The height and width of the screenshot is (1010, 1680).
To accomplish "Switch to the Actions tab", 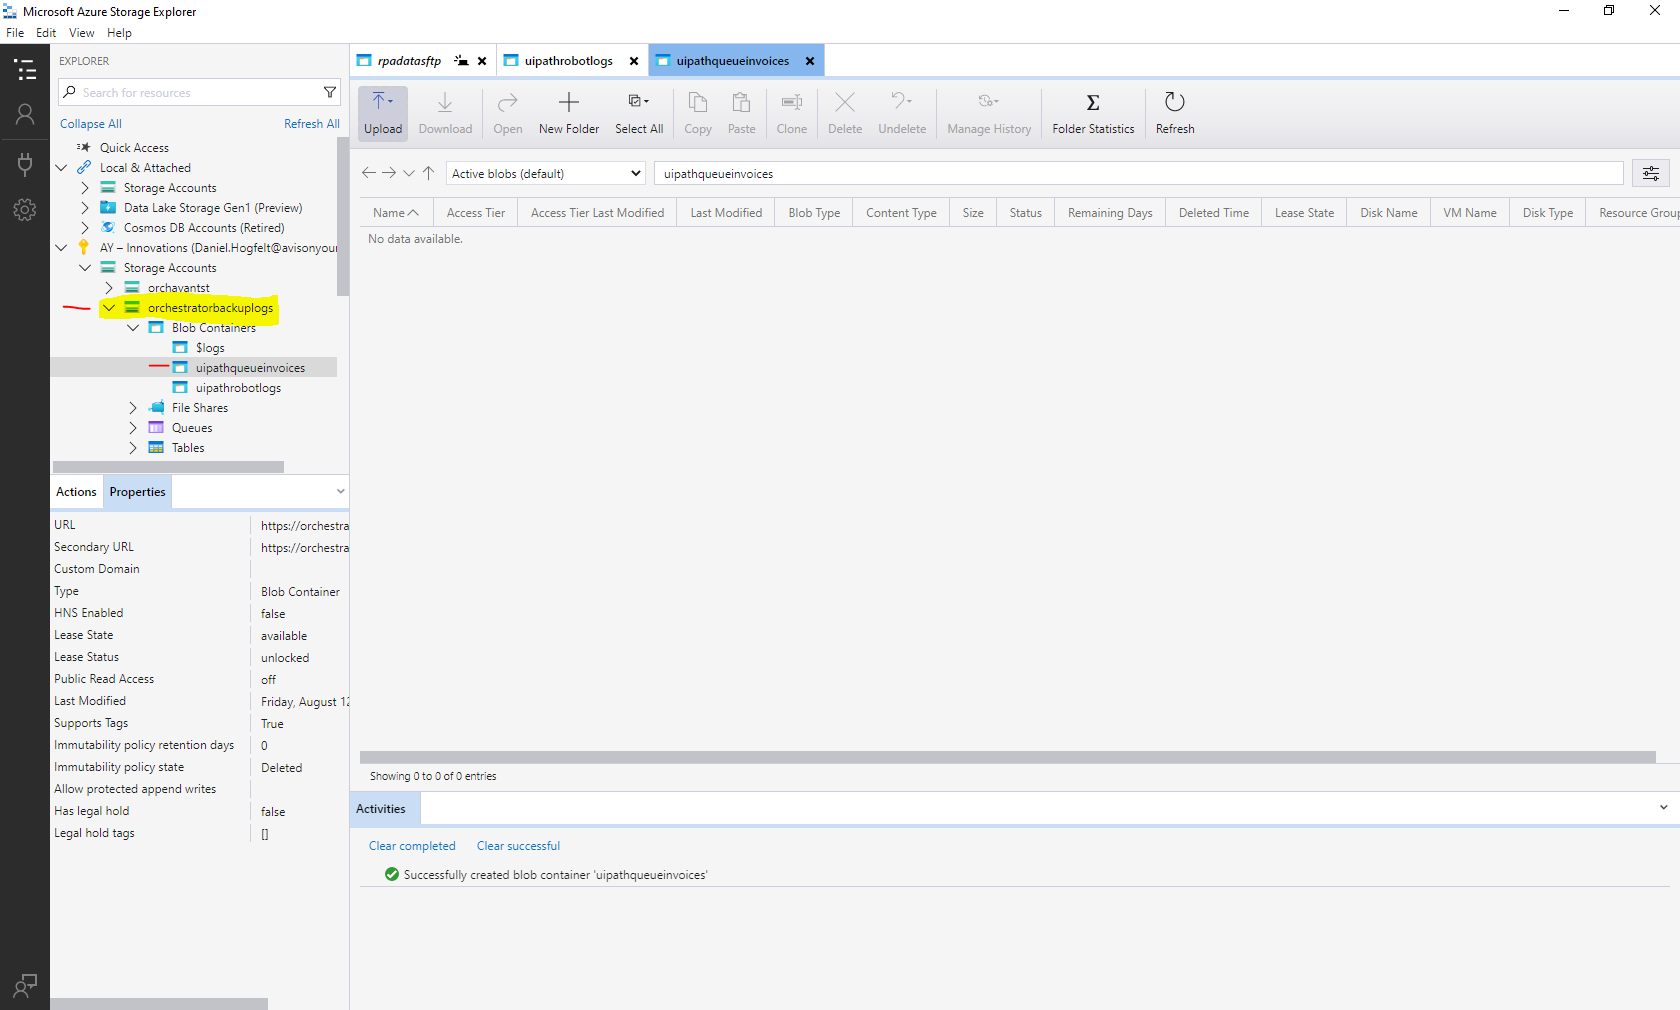I will click(x=76, y=491).
